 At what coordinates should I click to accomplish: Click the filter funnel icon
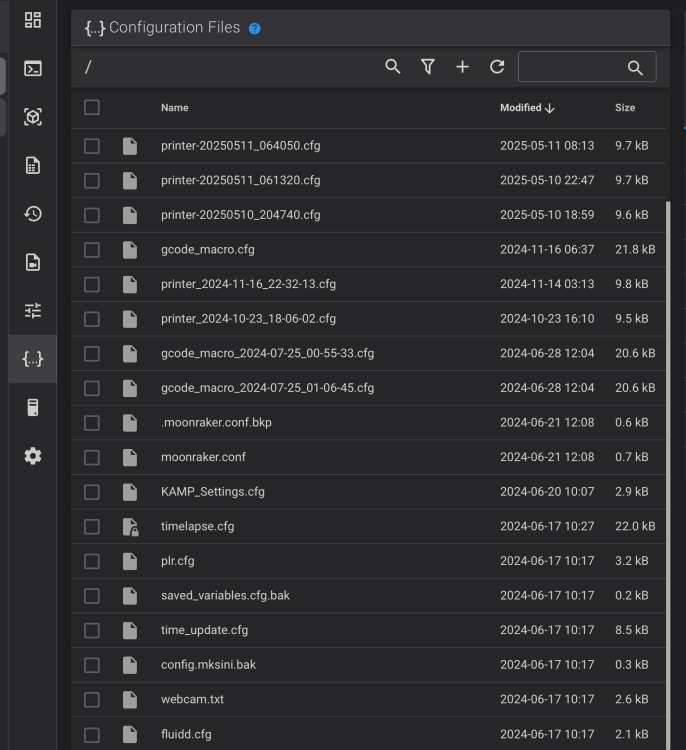(x=428, y=67)
